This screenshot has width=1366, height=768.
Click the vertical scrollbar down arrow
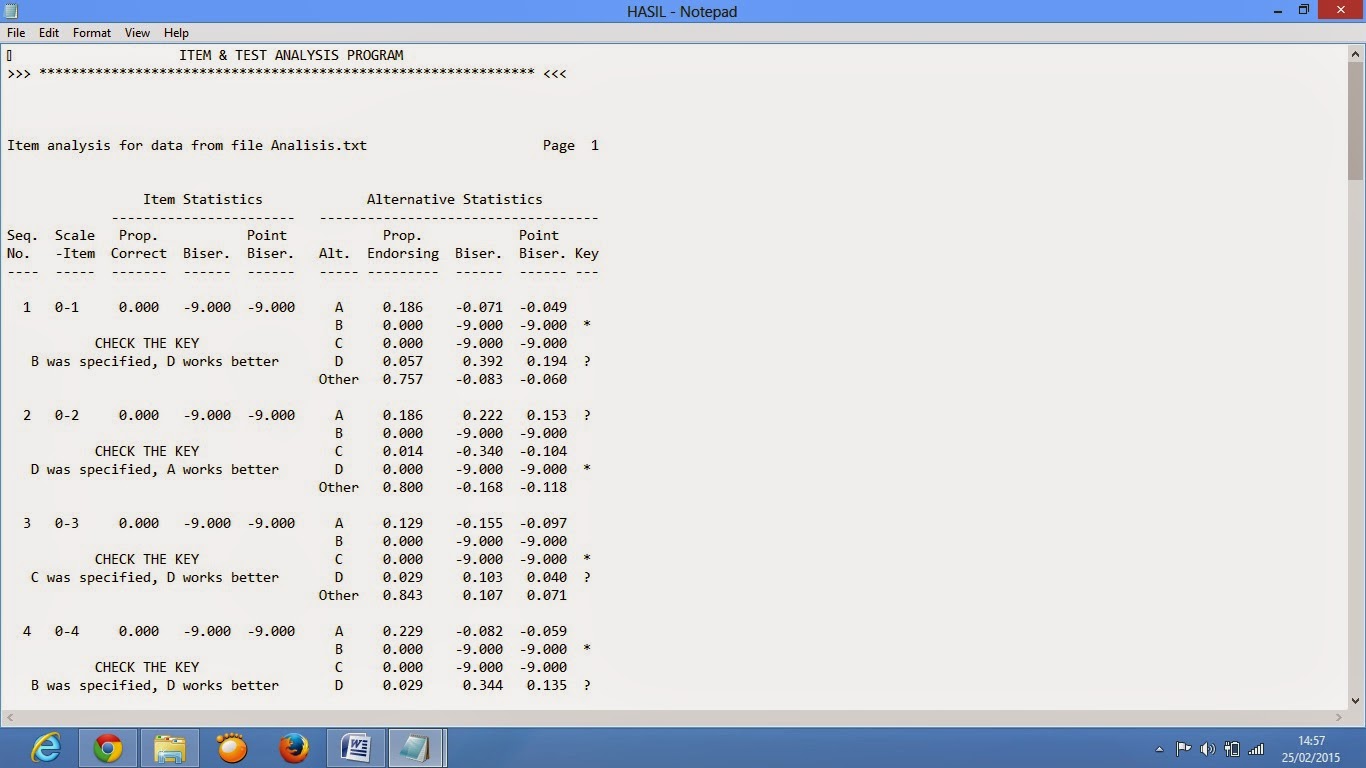click(1356, 701)
